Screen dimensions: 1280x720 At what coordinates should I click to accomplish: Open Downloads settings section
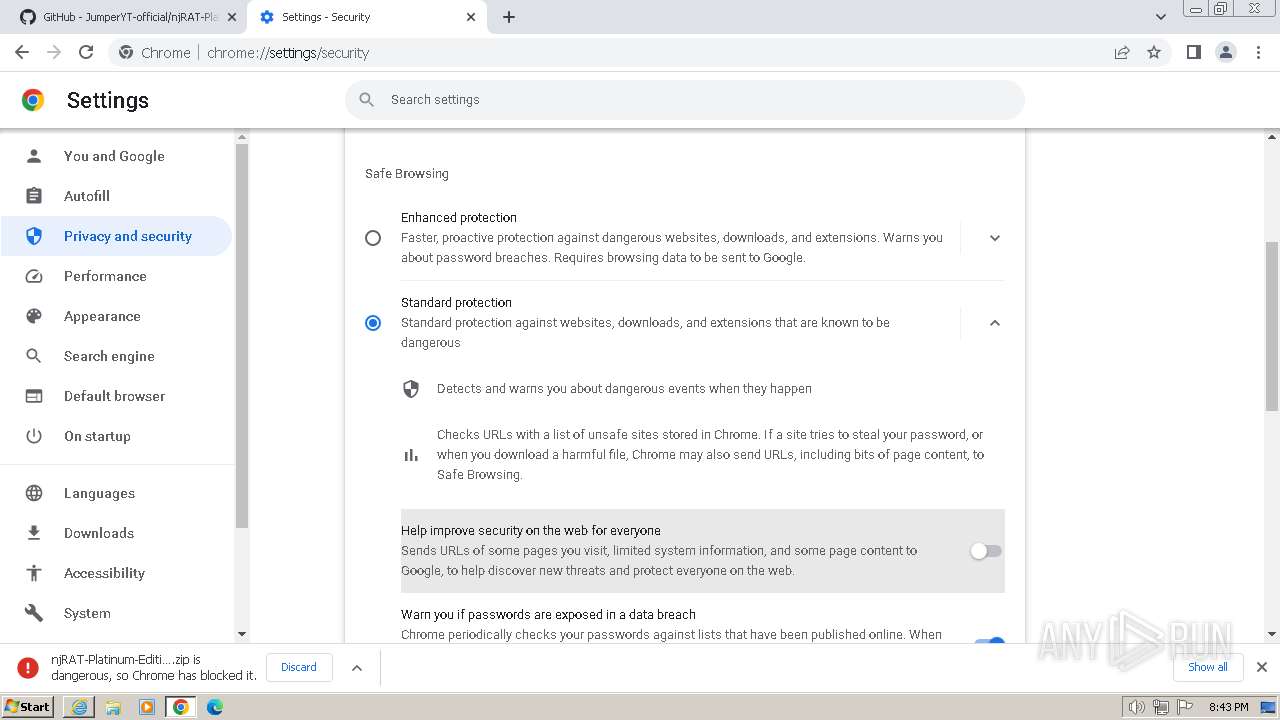[x=116, y=533]
